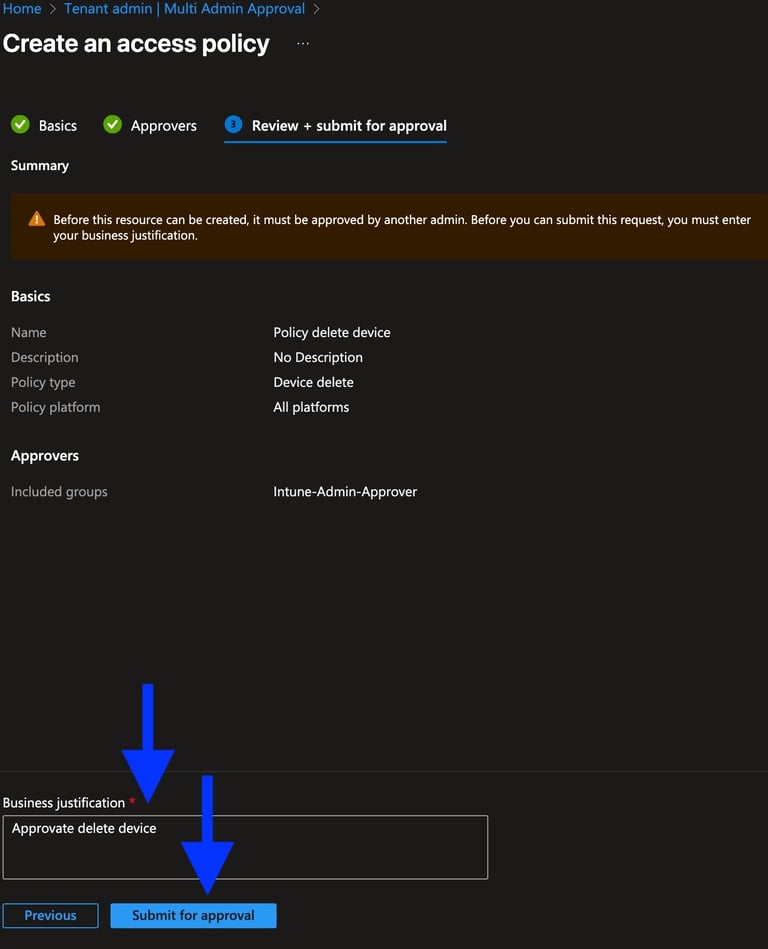Click the blue step 3 circle icon

[x=234, y=125]
